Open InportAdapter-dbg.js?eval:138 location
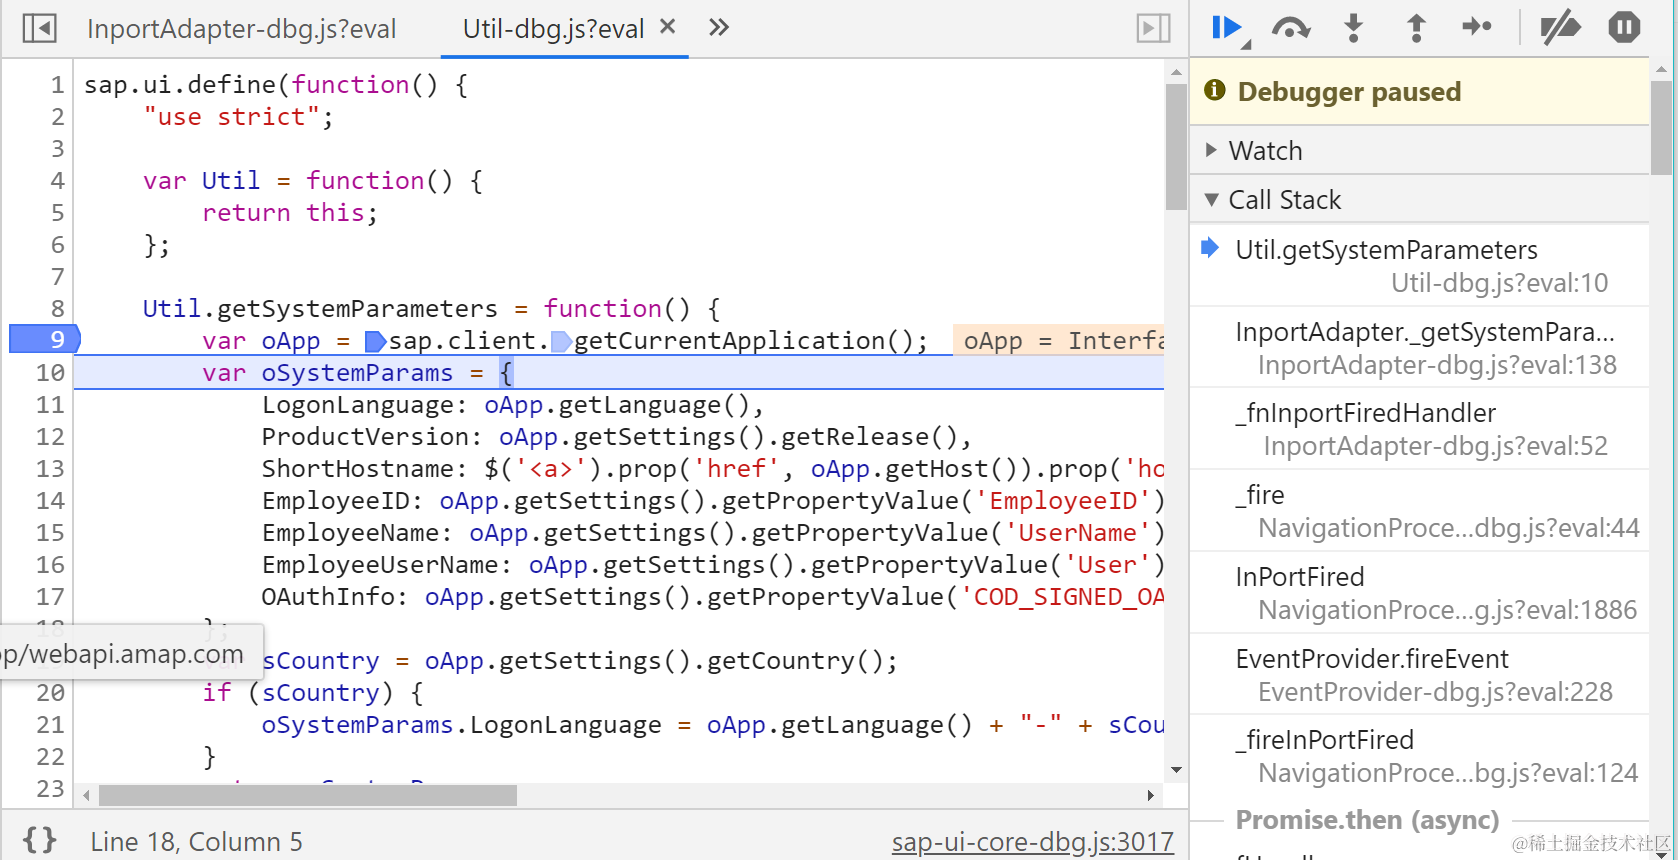This screenshot has height=860, width=1678. click(x=1437, y=365)
